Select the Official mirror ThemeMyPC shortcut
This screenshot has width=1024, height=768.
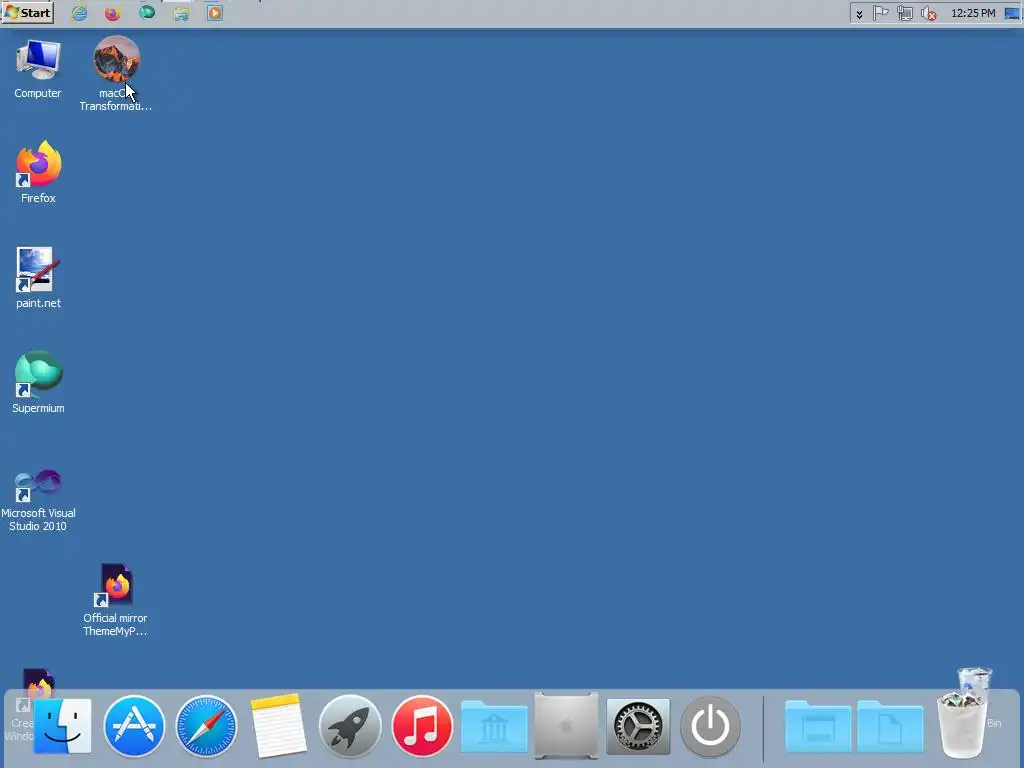(x=115, y=600)
